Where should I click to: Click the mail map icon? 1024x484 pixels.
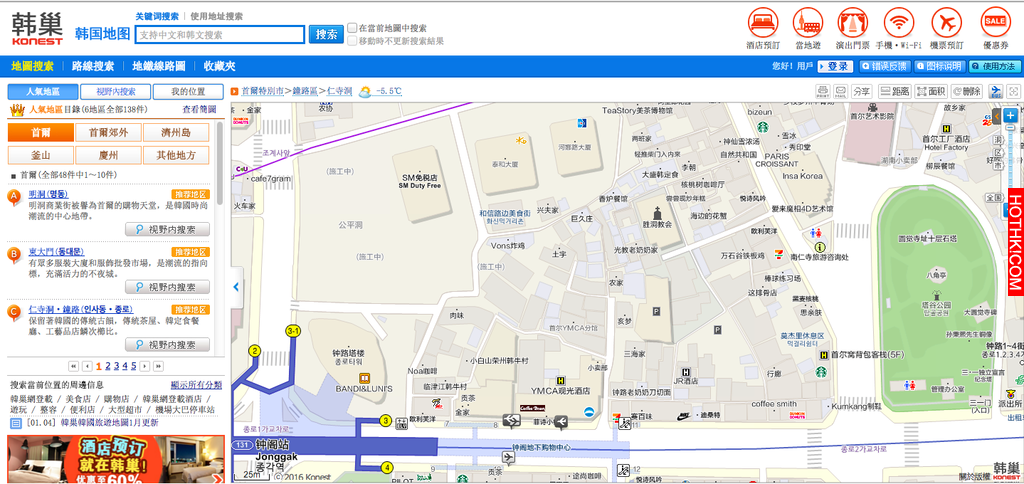840,91
